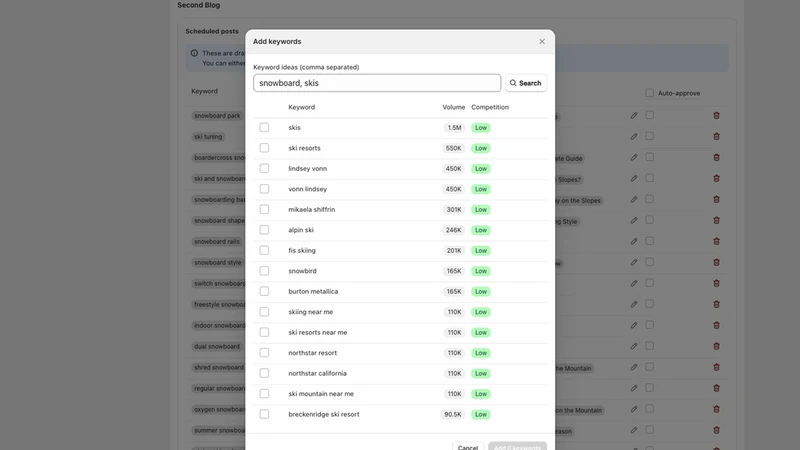Image resolution: width=800 pixels, height=450 pixels.
Task: Click the ski tuning keyword tag
Action: [x=208, y=137]
